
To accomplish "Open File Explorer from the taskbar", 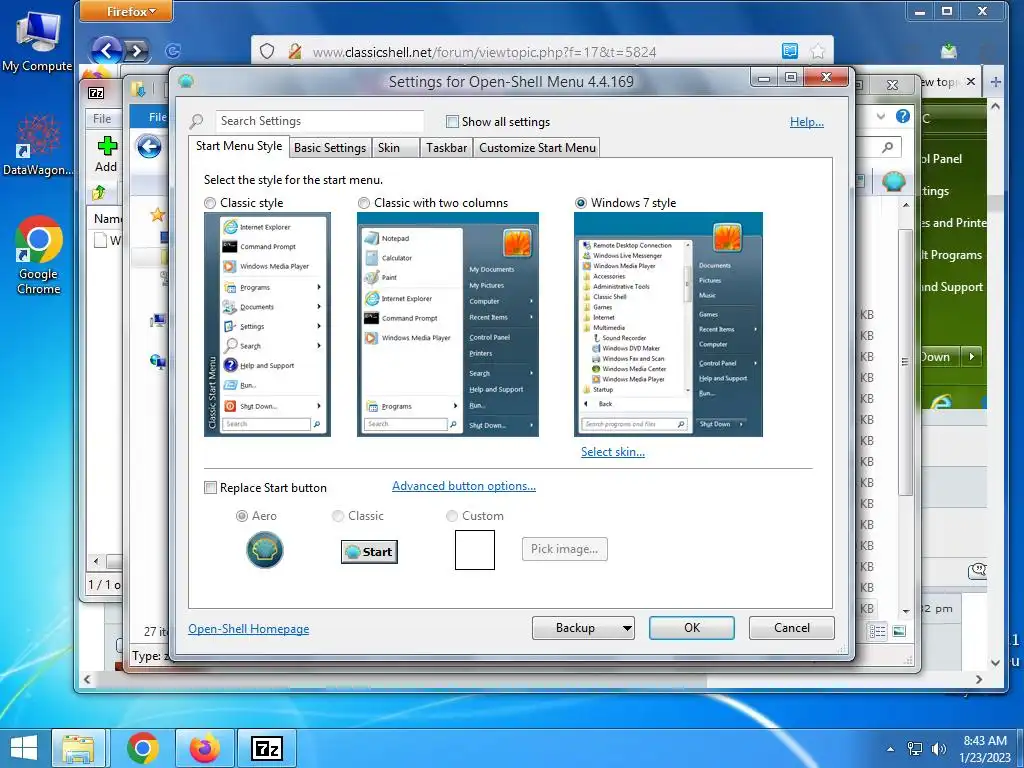I will click(78, 748).
